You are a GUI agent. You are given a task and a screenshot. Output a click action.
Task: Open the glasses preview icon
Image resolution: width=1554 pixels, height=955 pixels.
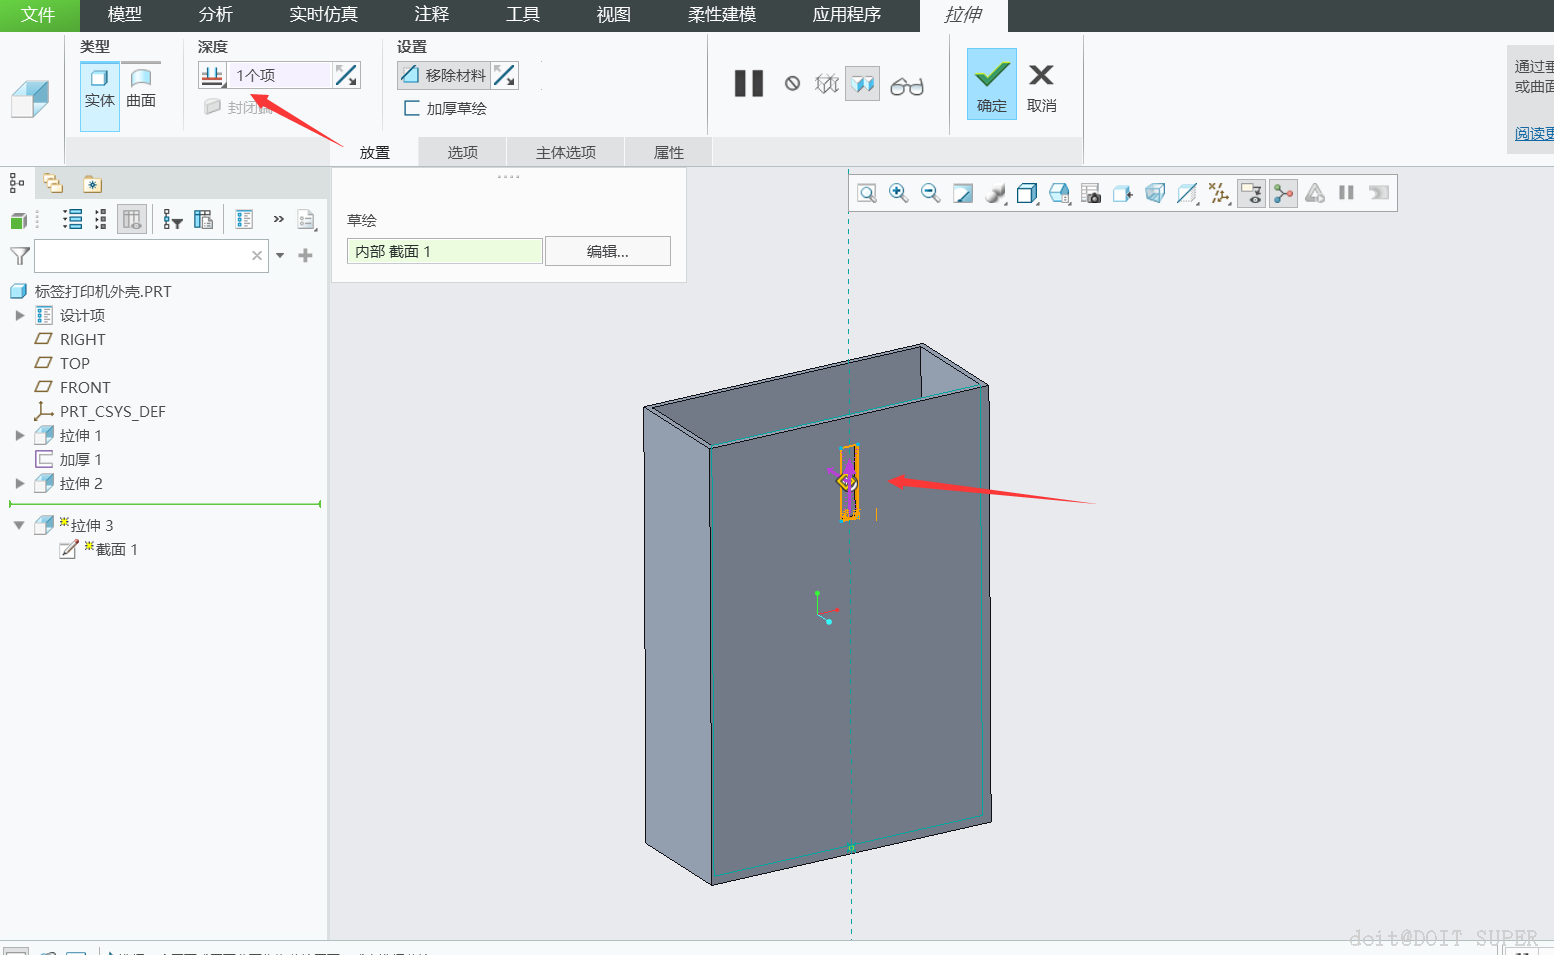pos(906,86)
